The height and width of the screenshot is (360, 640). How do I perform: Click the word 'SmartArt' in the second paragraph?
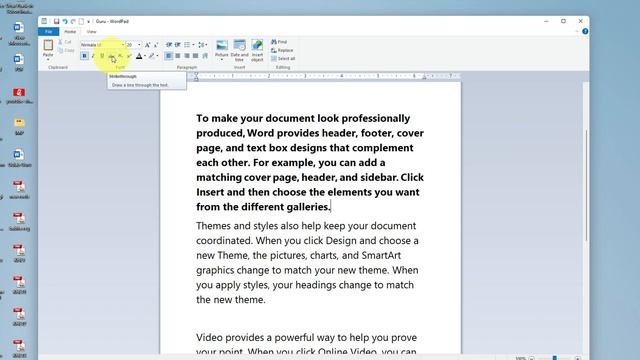point(381,256)
